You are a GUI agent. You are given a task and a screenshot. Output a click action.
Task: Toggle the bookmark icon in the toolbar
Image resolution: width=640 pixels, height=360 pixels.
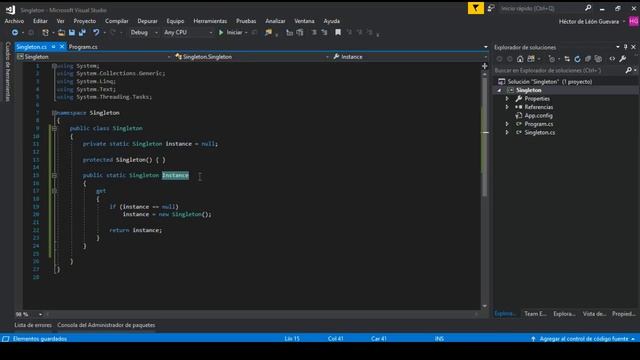[338, 32]
